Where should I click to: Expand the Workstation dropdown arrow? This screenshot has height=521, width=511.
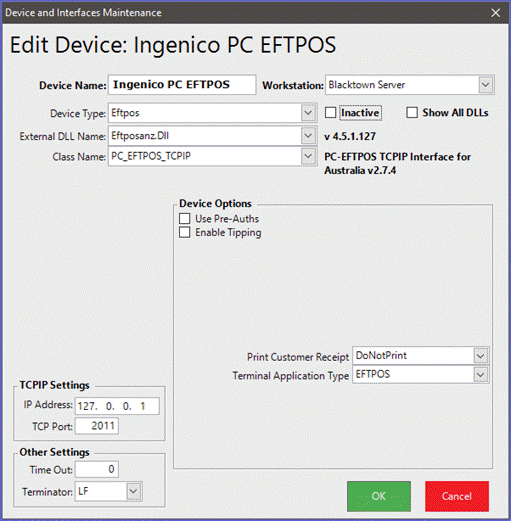[486, 85]
